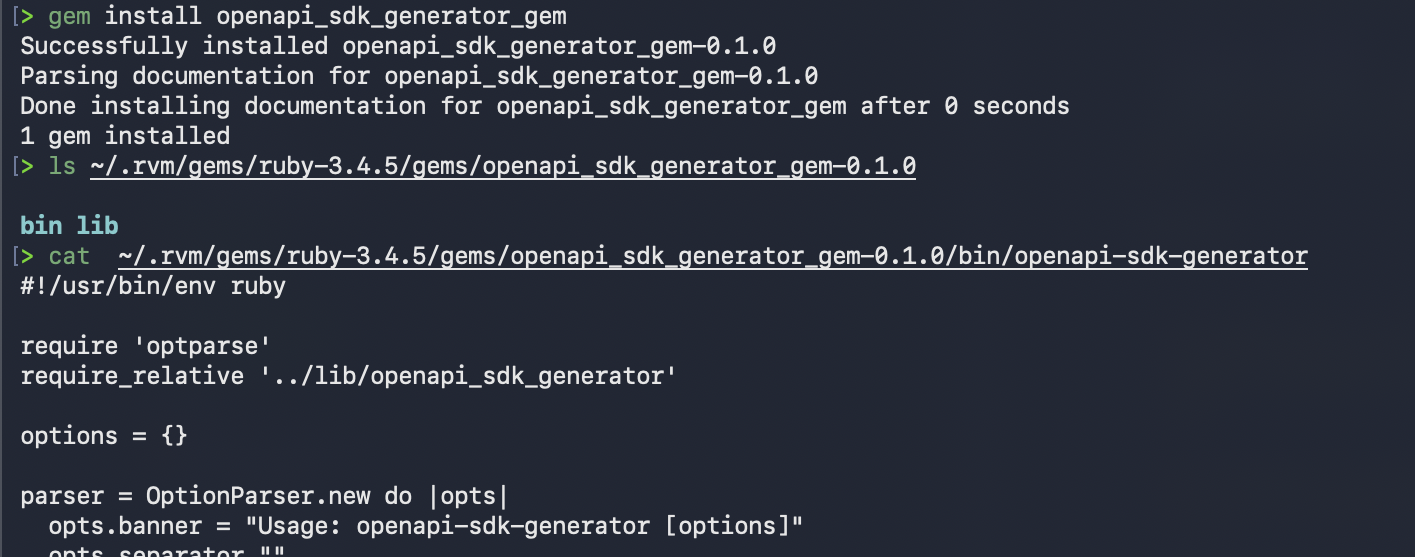Screen dimensions: 1415x557
Task: Open the underlined bin/openapi-sdk-generator file path
Action: point(712,256)
